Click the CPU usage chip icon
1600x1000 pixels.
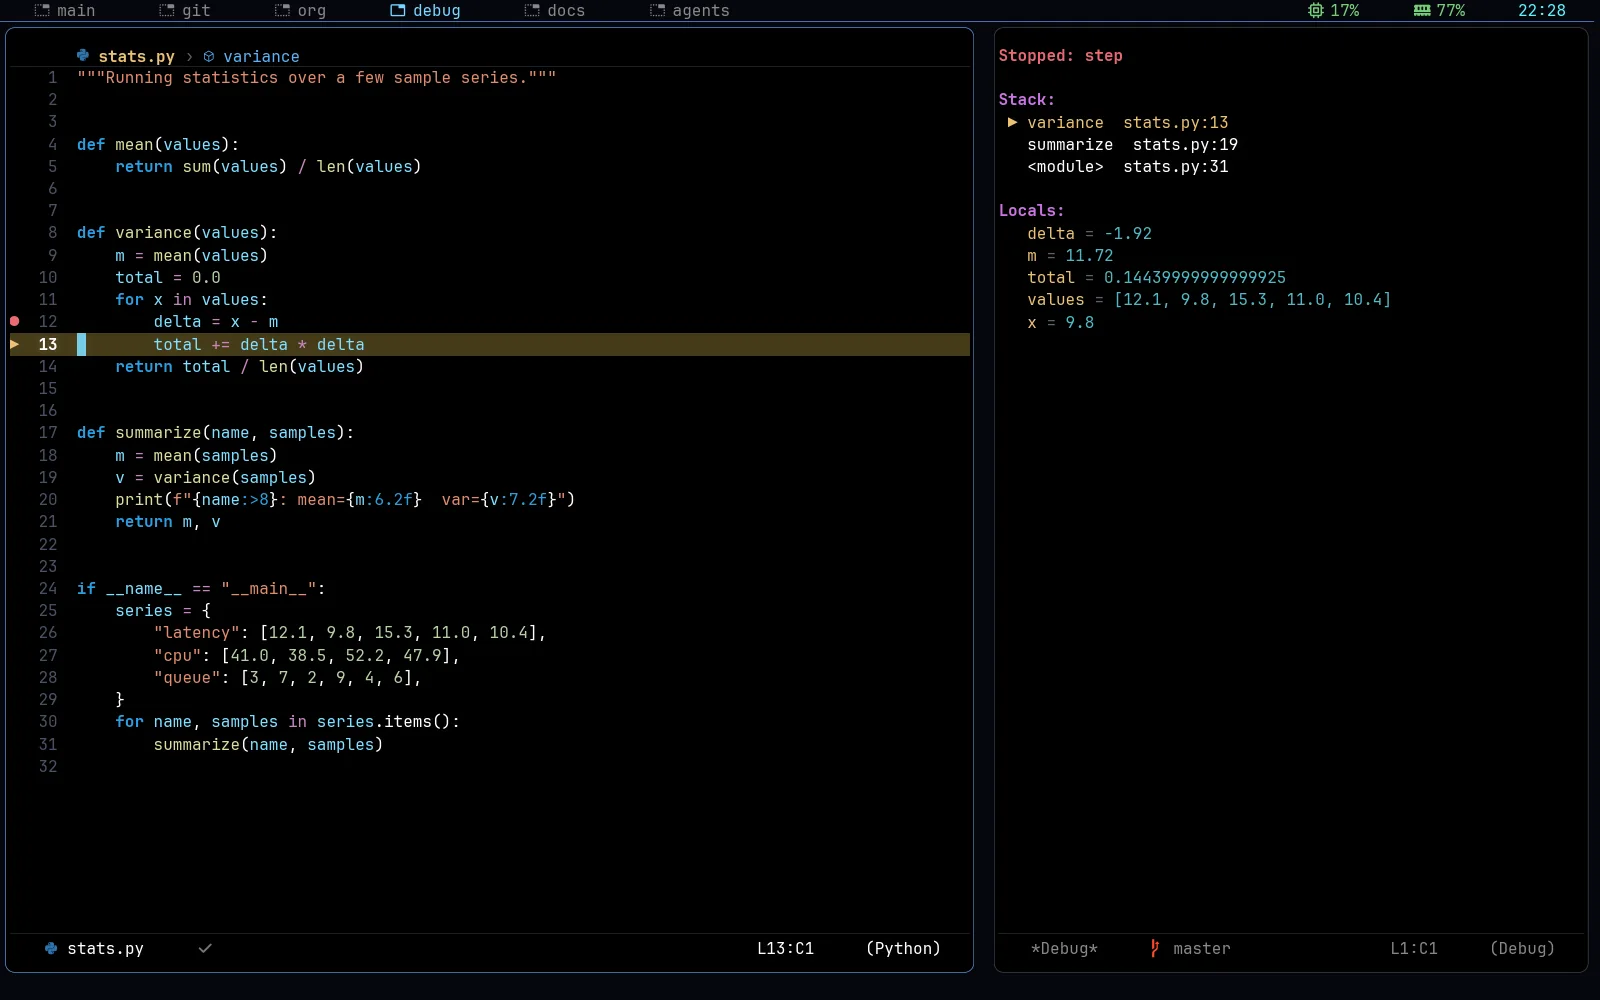pyautogui.click(x=1316, y=11)
